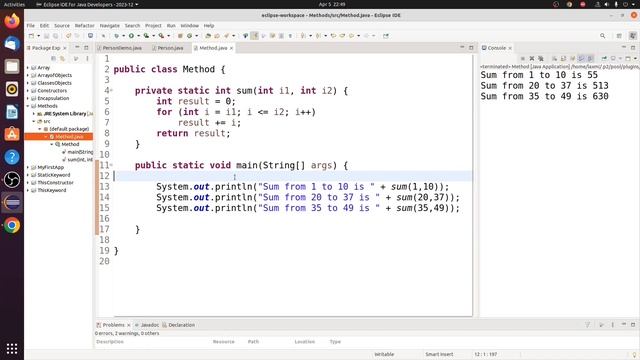
Task: Open the Run menu
Action: [171, 25]
